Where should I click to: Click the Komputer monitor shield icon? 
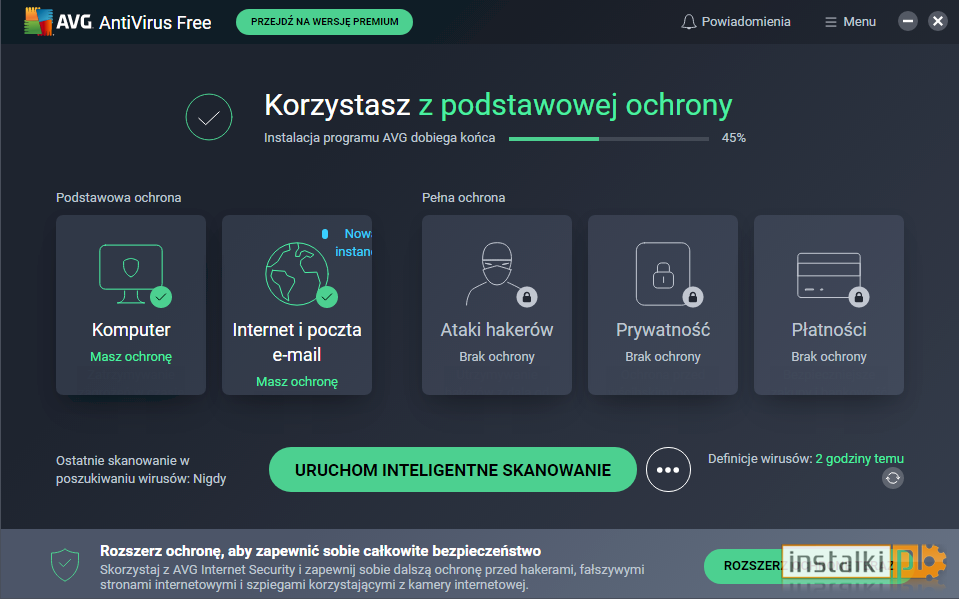(130, 268)
